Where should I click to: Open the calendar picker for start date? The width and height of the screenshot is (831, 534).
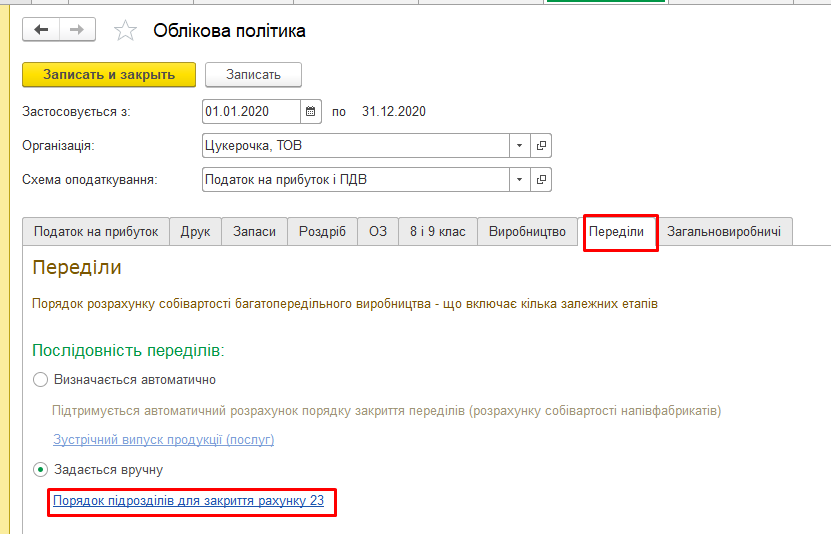[x=311, y=111]
